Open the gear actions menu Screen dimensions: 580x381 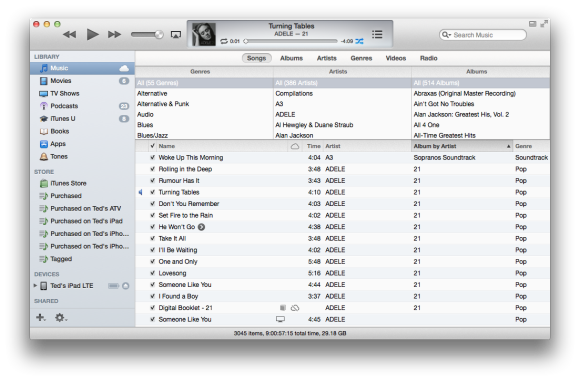(61, 317)
